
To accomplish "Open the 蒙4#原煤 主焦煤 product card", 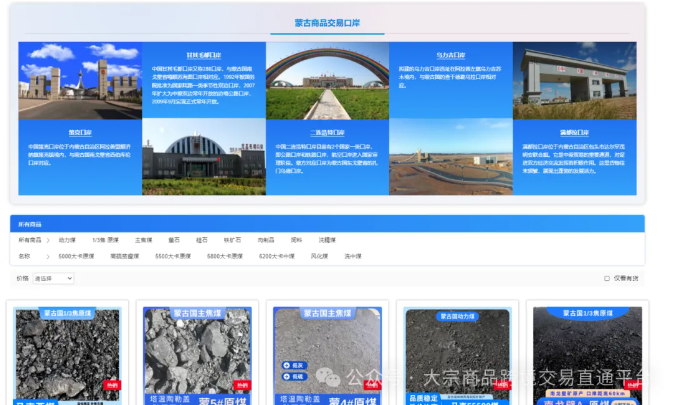I will (x=327, y=355).
